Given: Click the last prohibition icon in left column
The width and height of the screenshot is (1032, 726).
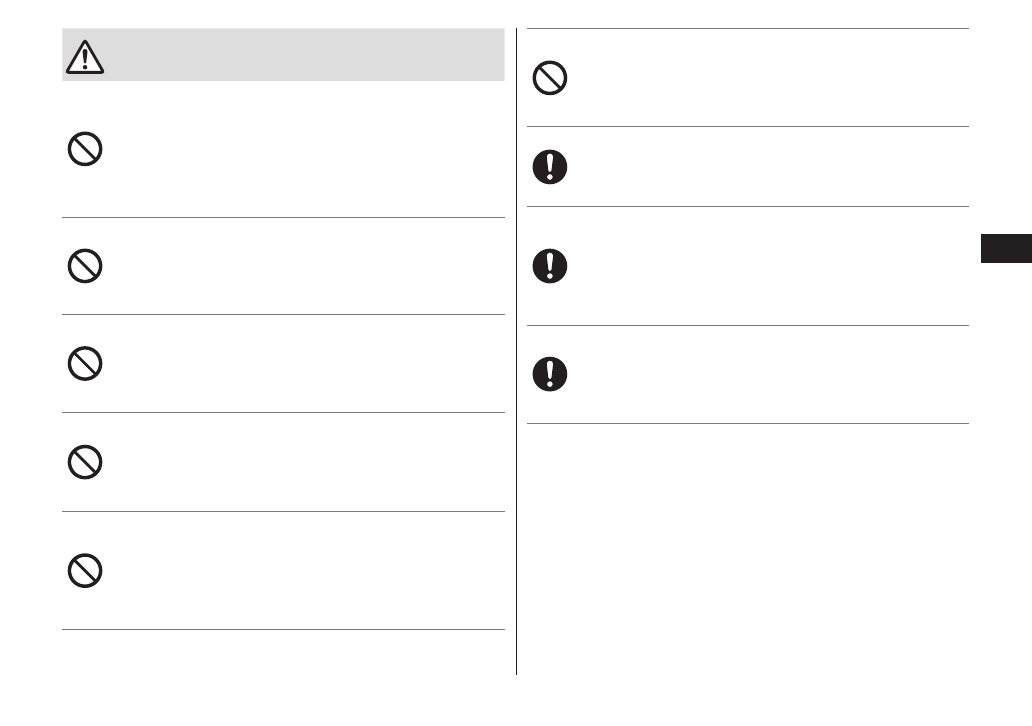Looking at the screenshot, I should pyautogui.click(x=85, y=570).
